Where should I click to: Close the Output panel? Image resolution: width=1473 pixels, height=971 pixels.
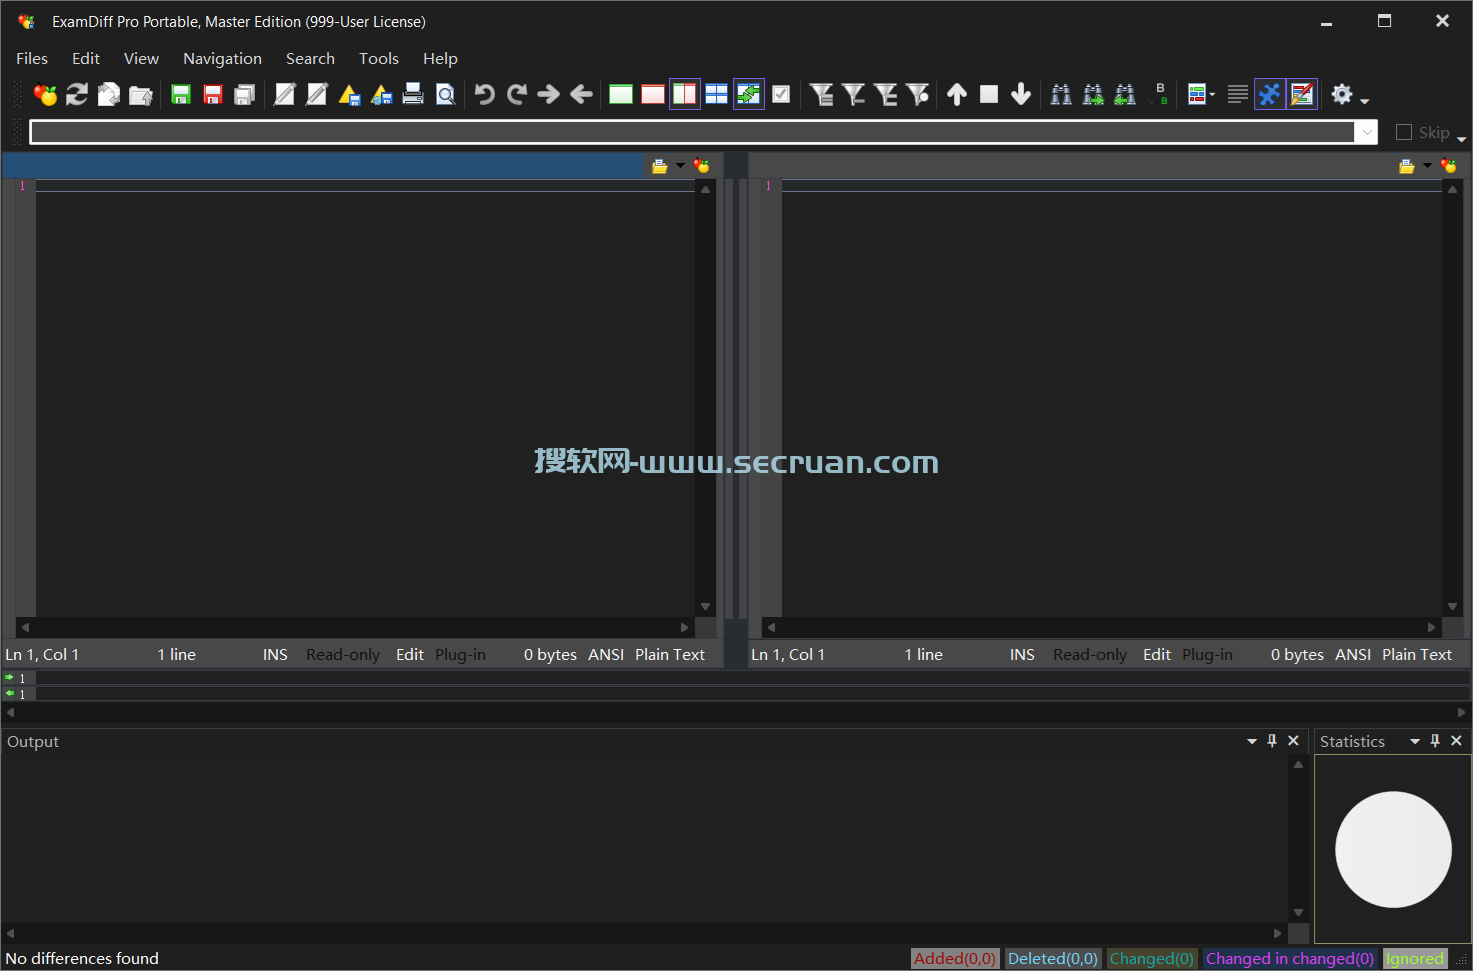click(x=1293, y=741)
